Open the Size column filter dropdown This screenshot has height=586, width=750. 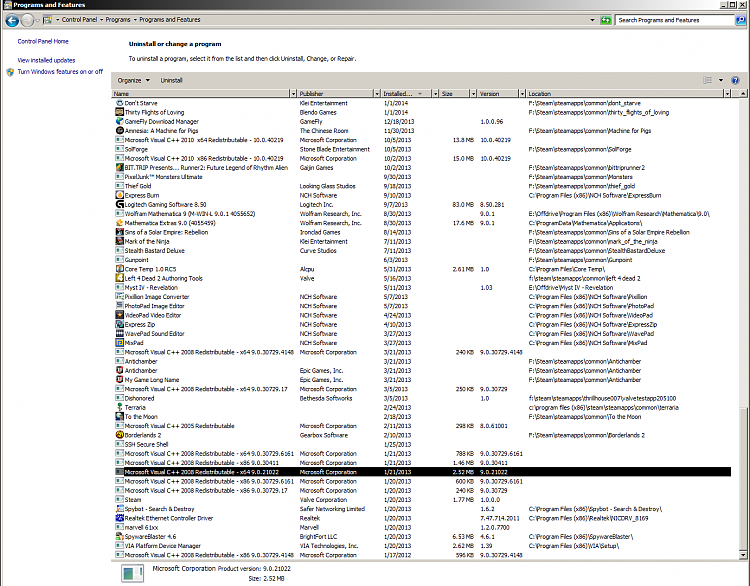pos(473,94)
